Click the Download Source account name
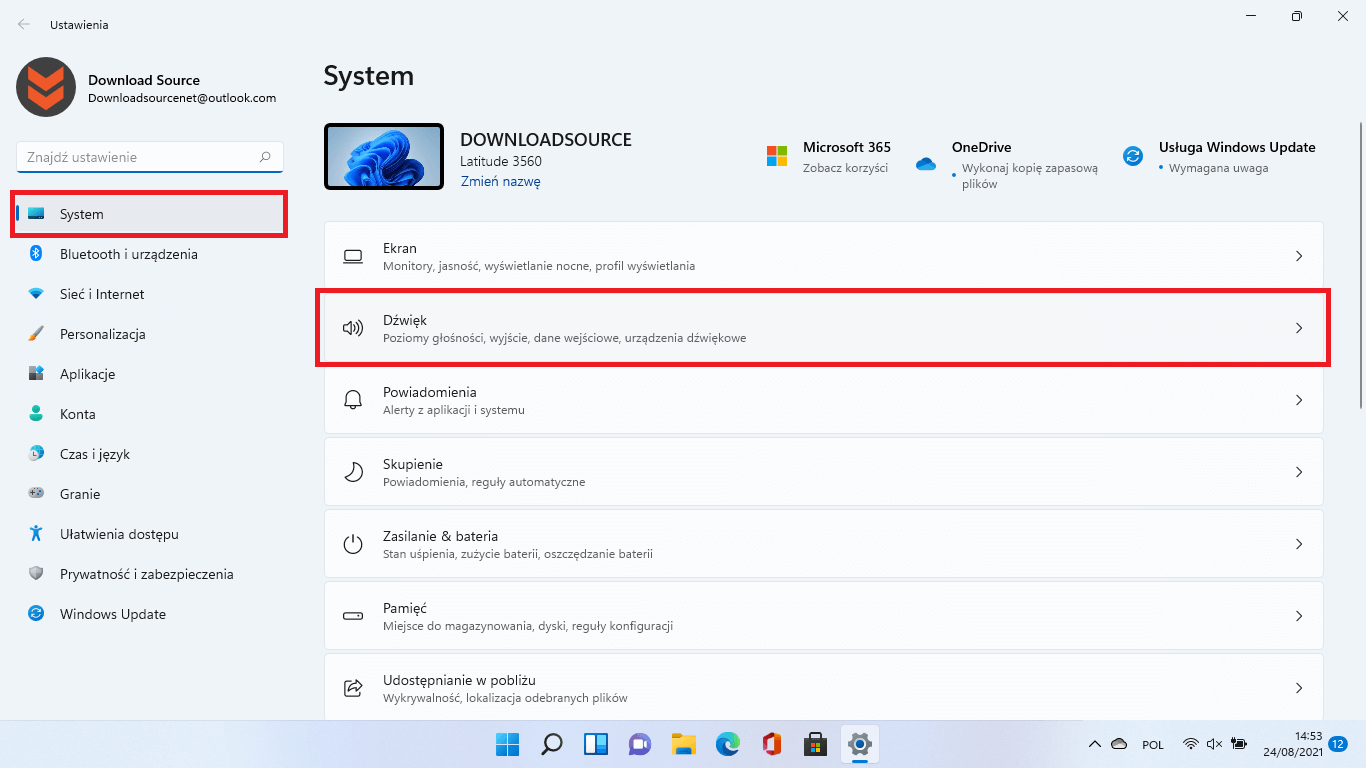The height and width of the screenshot is (768, 1366). (144, 80)
